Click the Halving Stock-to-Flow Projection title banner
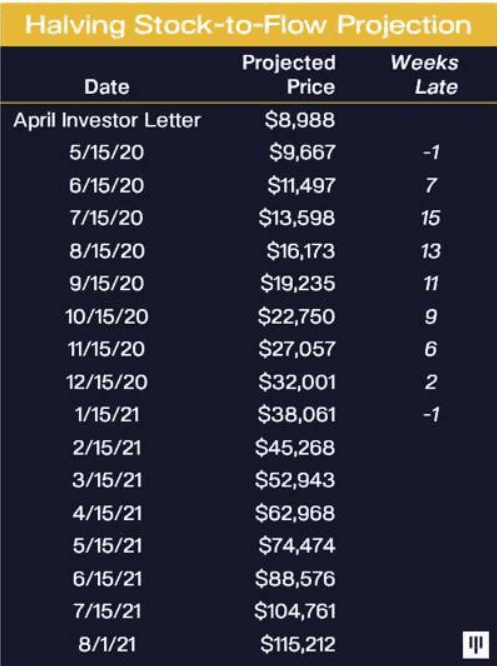This screenshot has height=666, width=497. pyautogui.click(x=248, y=25)
